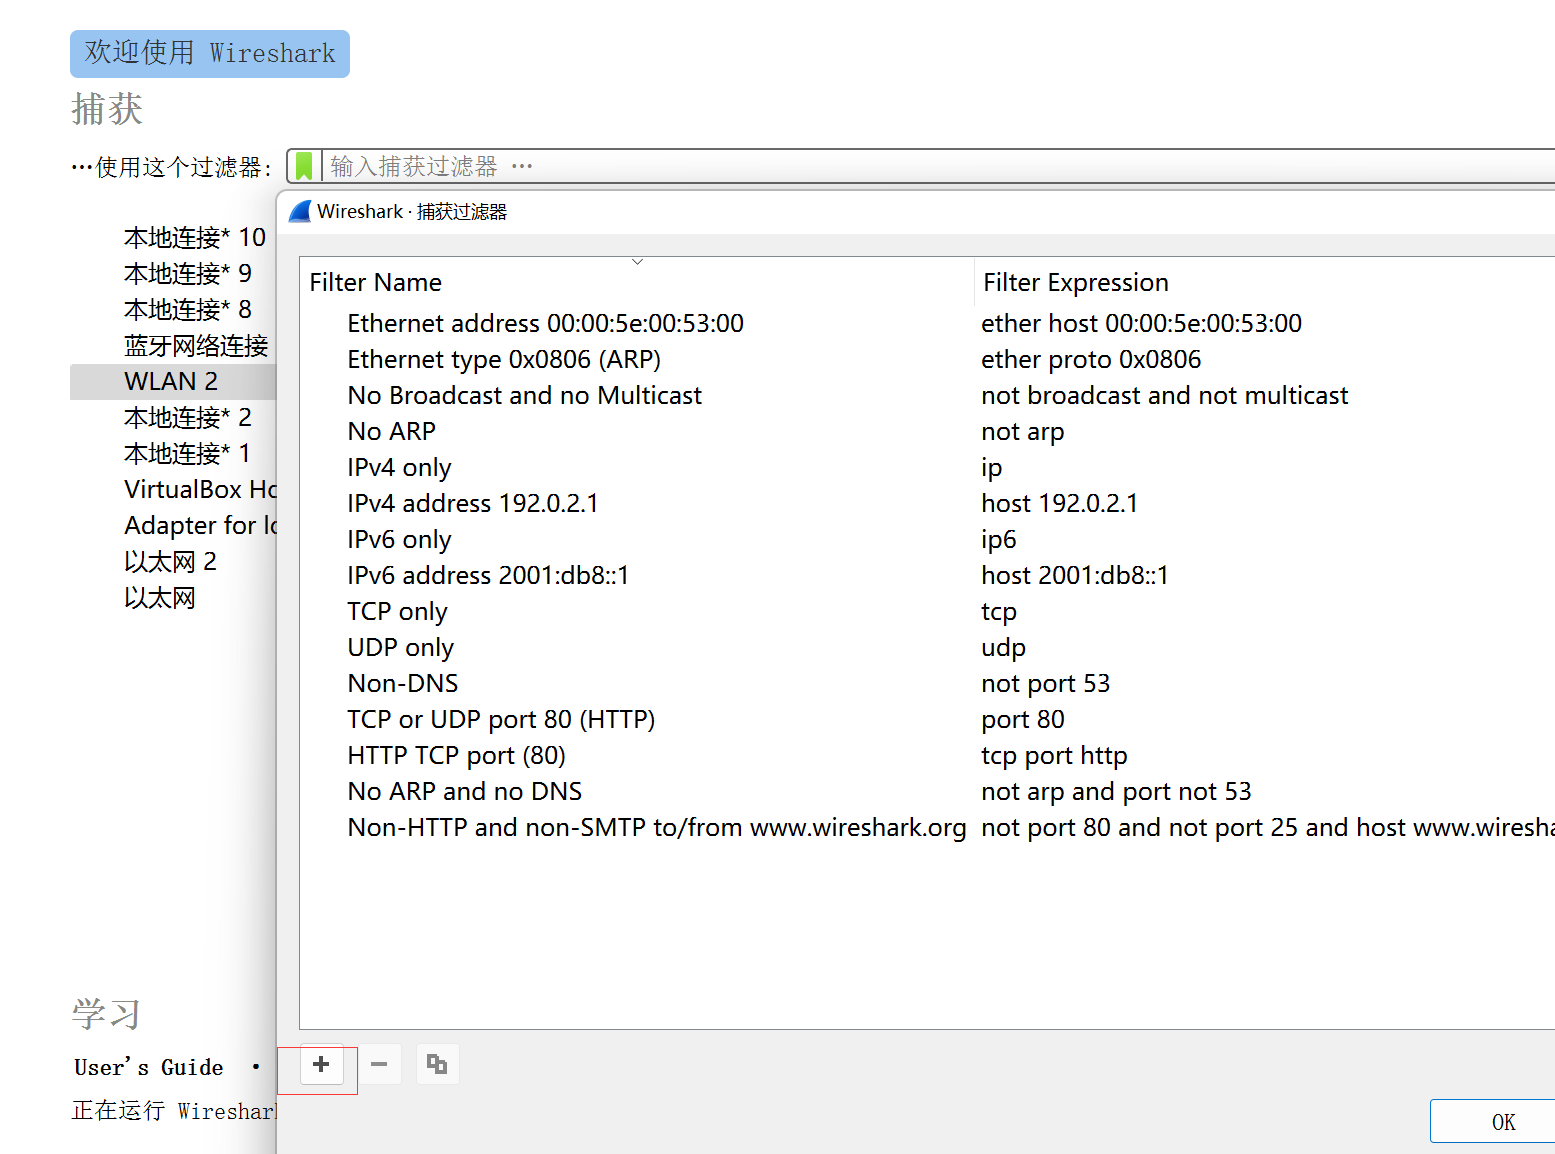
Task: Select the 本地连接* 1 interface
Action: (x=188, y=453)
